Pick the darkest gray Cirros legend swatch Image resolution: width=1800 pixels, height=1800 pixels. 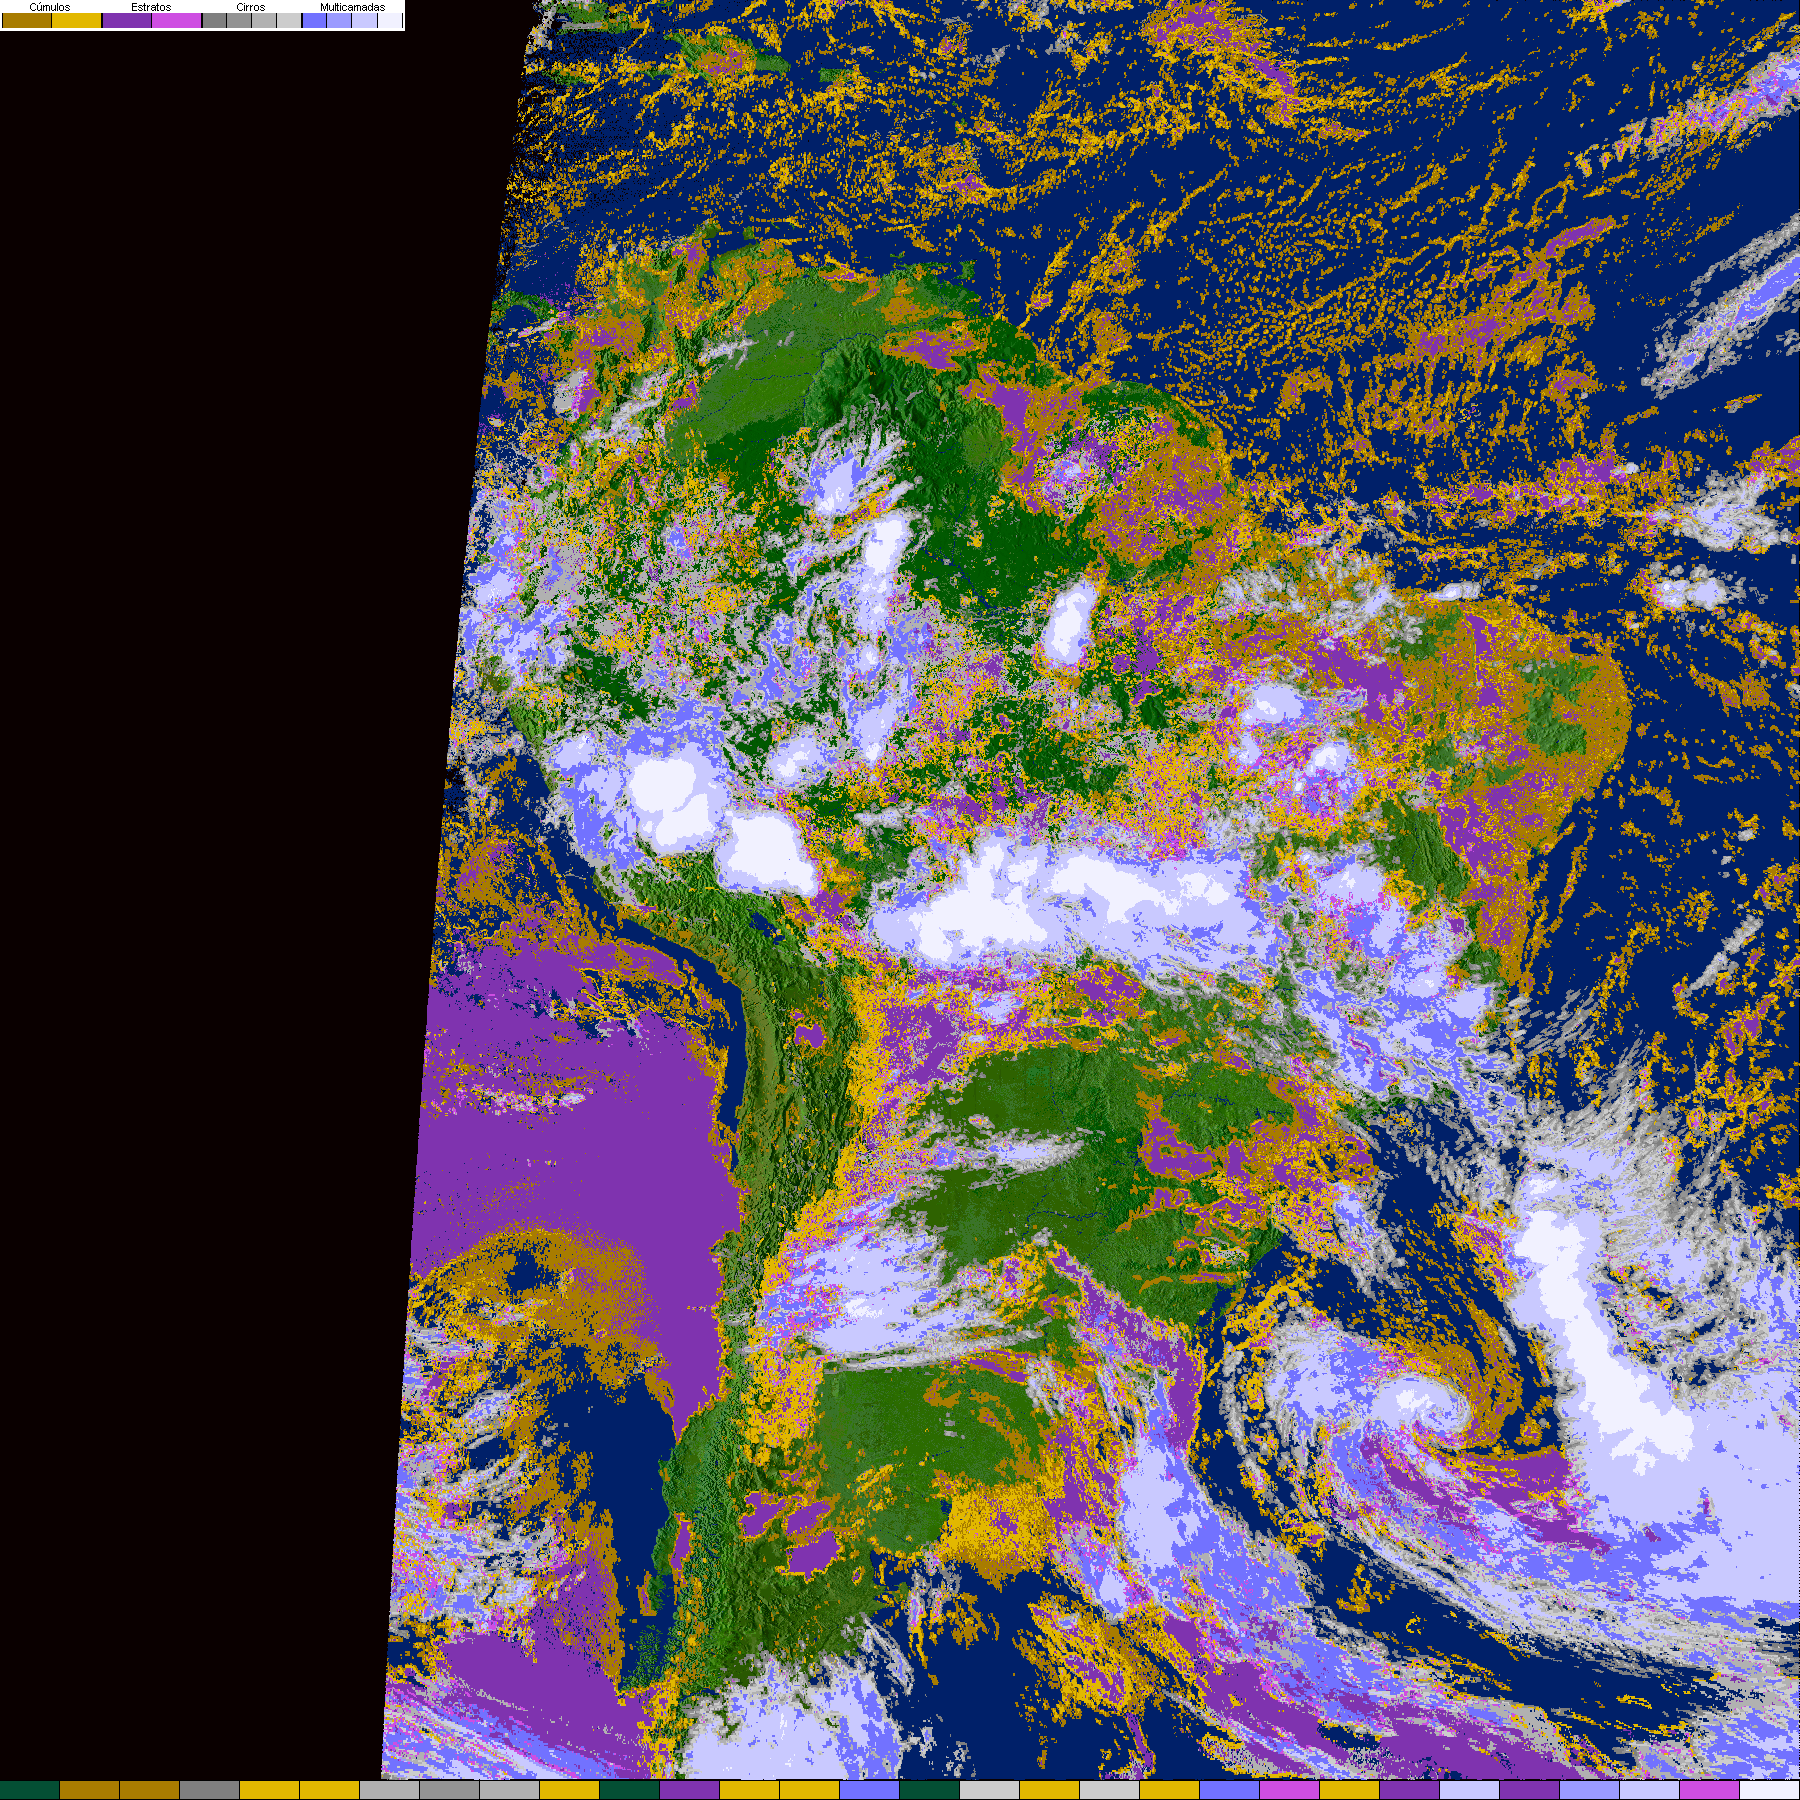click(215, 21)
